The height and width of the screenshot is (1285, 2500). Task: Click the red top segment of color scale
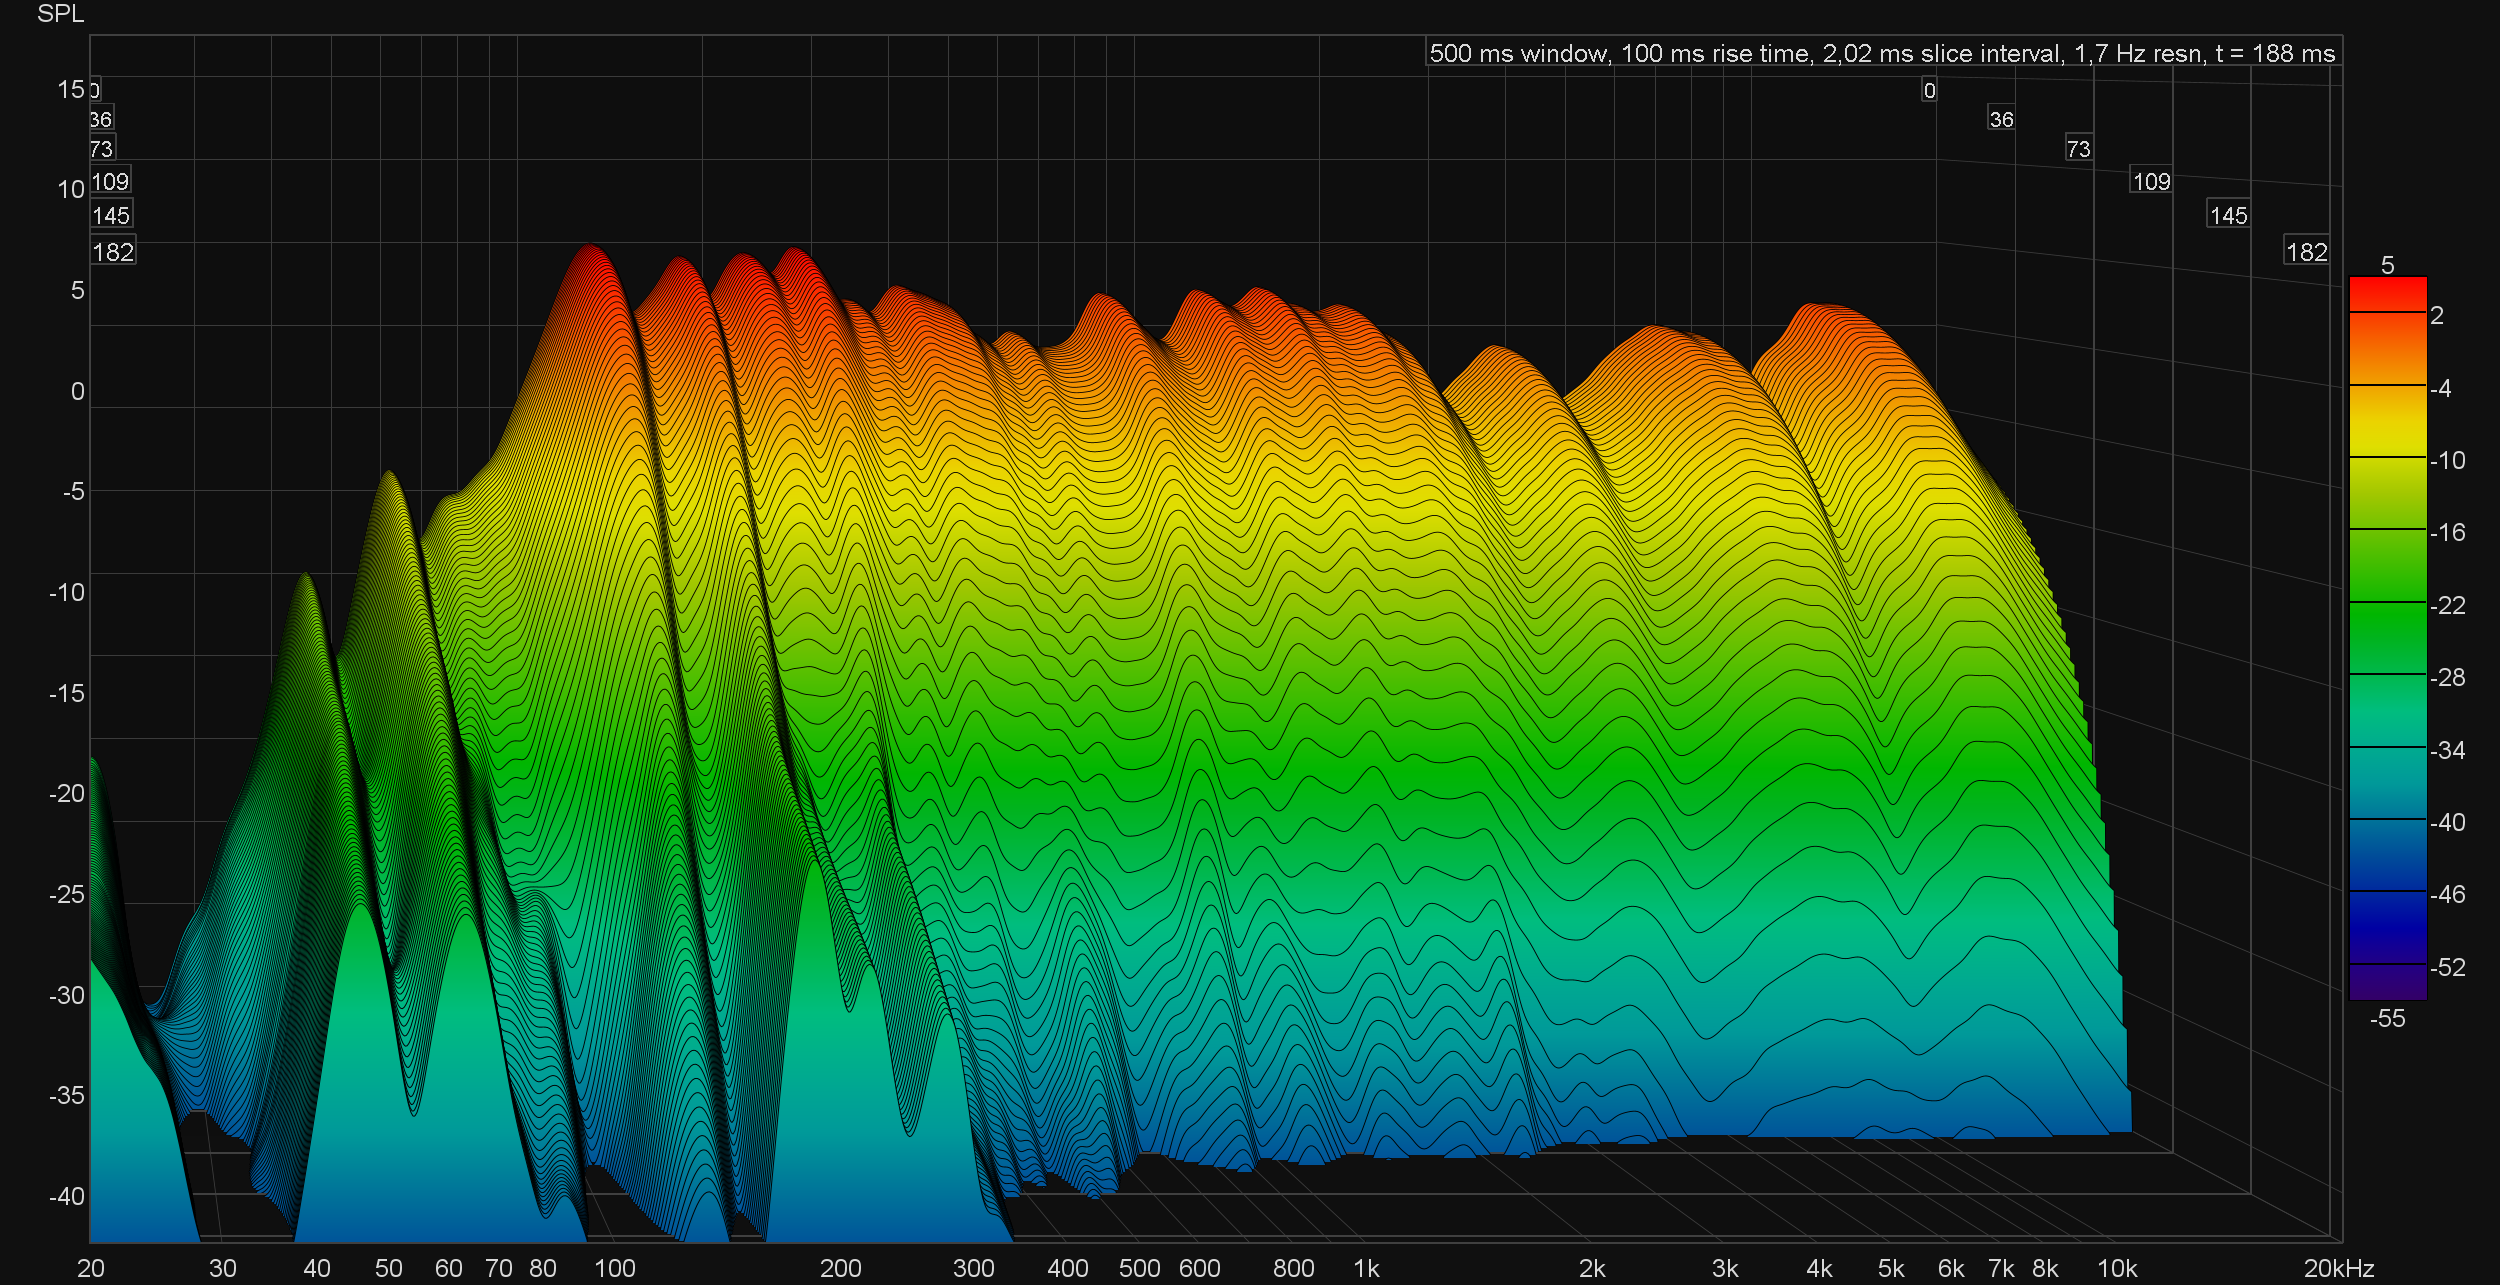click(2387, 294)
